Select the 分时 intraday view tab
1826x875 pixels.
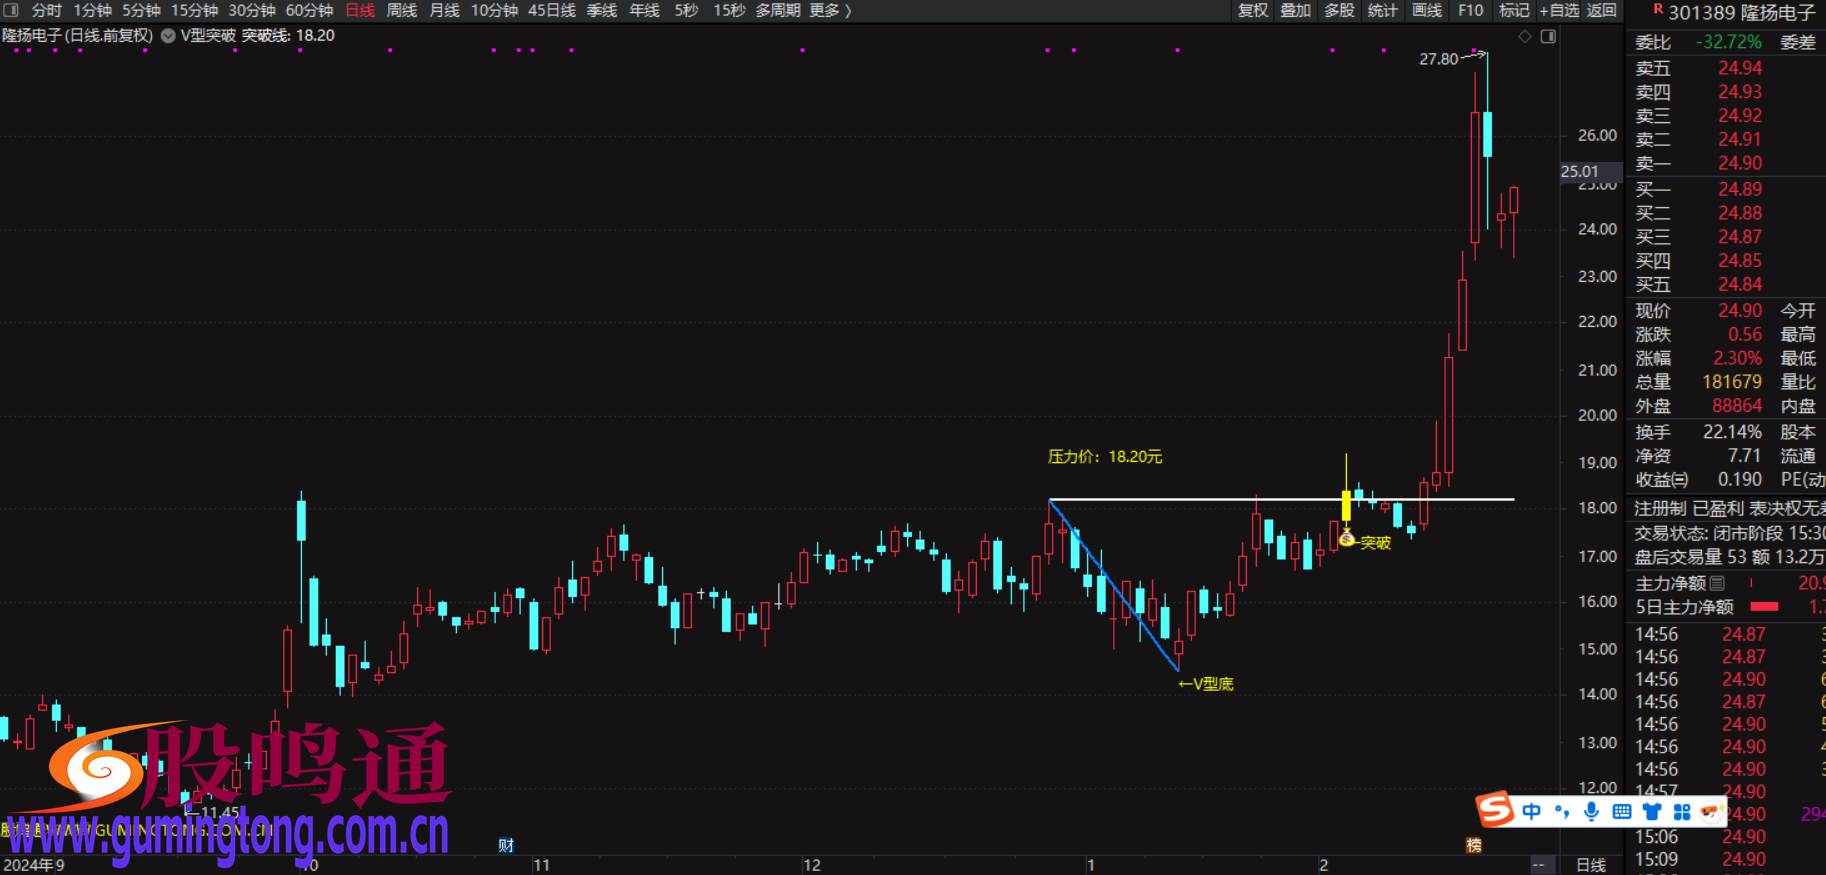point(47,10)
